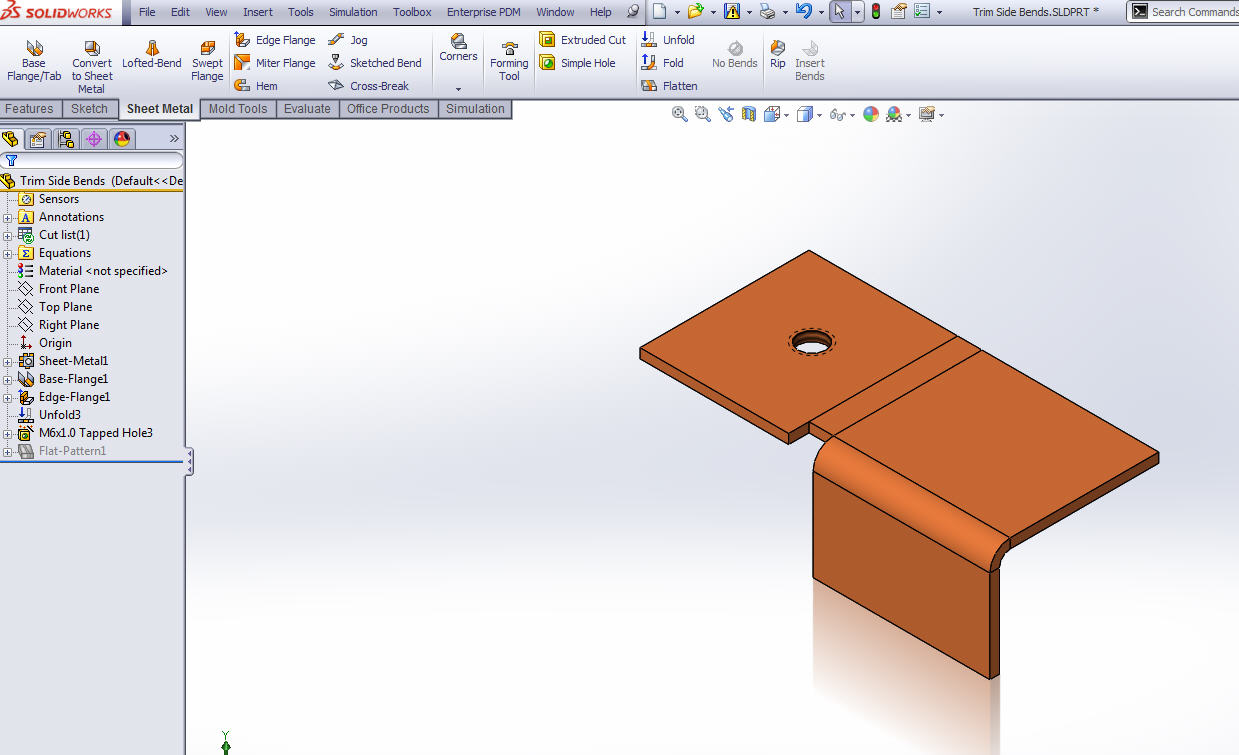Activate the Swept Flange tool

click(x=207, y=61)
